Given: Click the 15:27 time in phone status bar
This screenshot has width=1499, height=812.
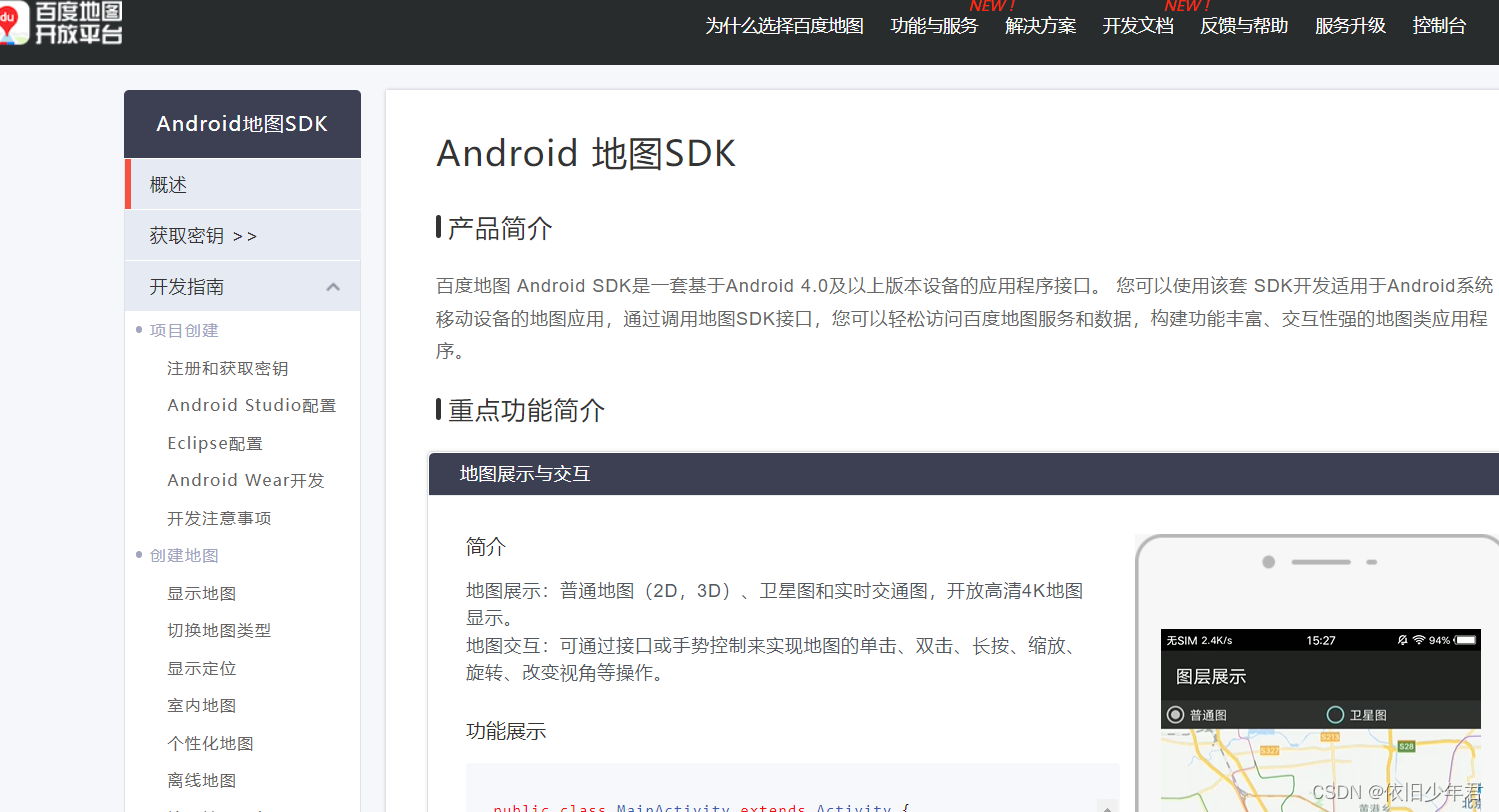Looking at the screenshot, I should click(x=1321, y=640).
